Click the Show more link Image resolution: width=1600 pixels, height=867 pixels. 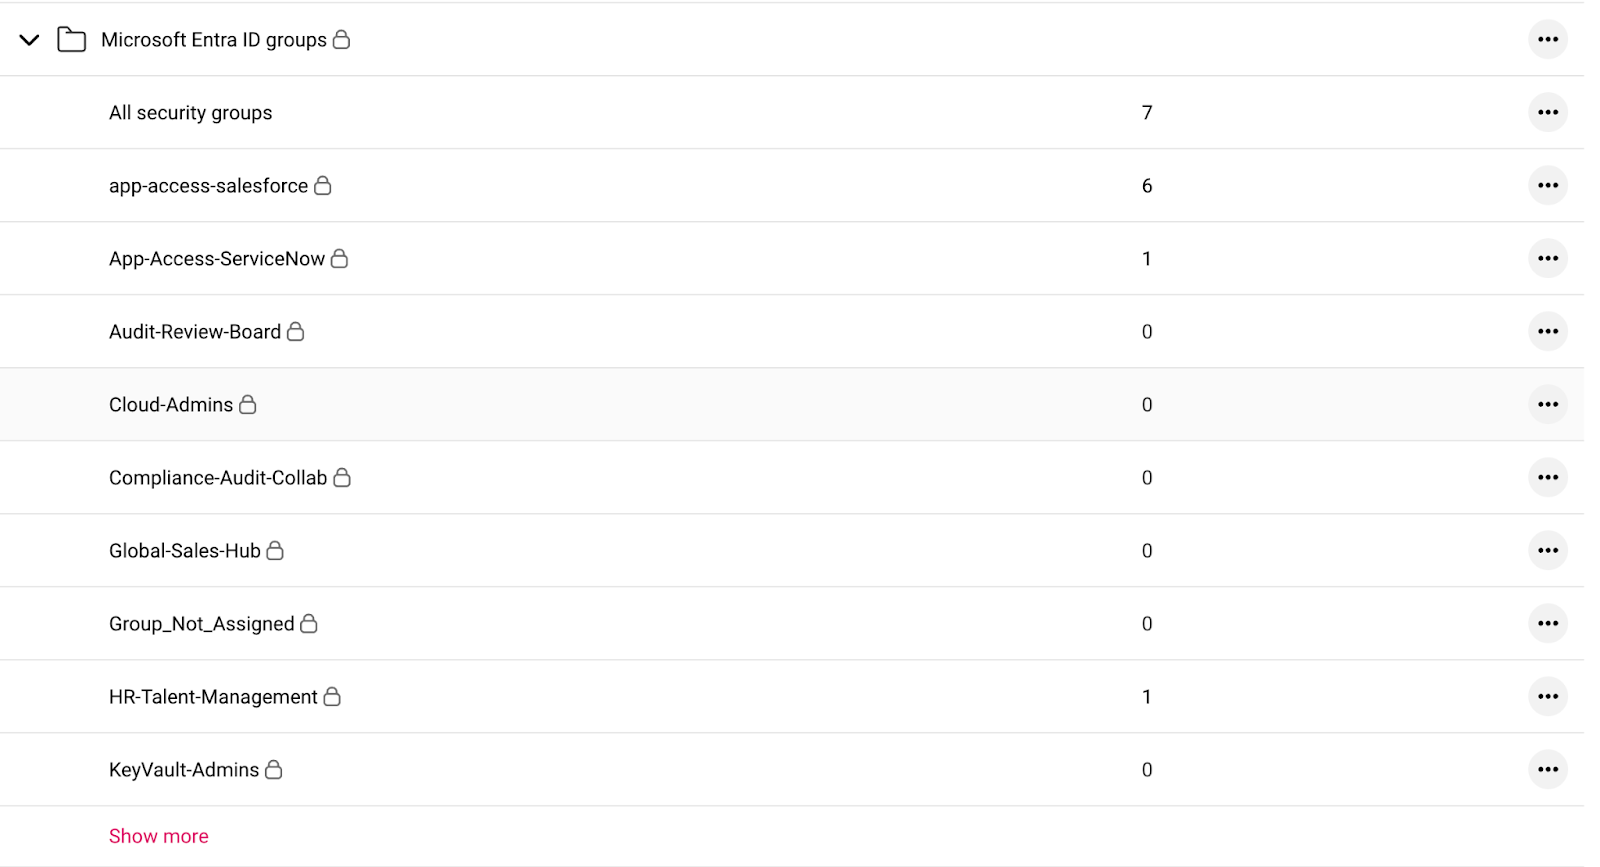click(158, 836)
